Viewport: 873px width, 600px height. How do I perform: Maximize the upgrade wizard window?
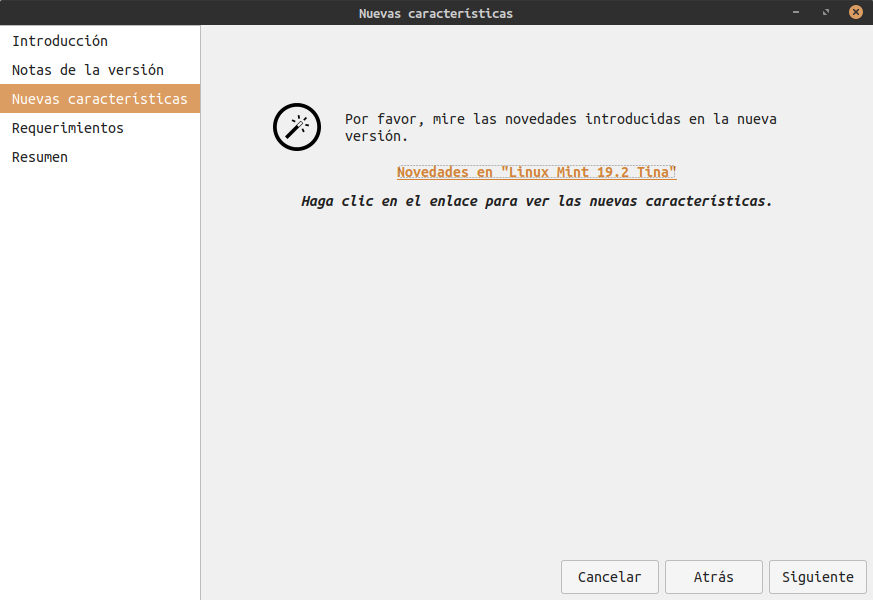[x=826, y=12]
